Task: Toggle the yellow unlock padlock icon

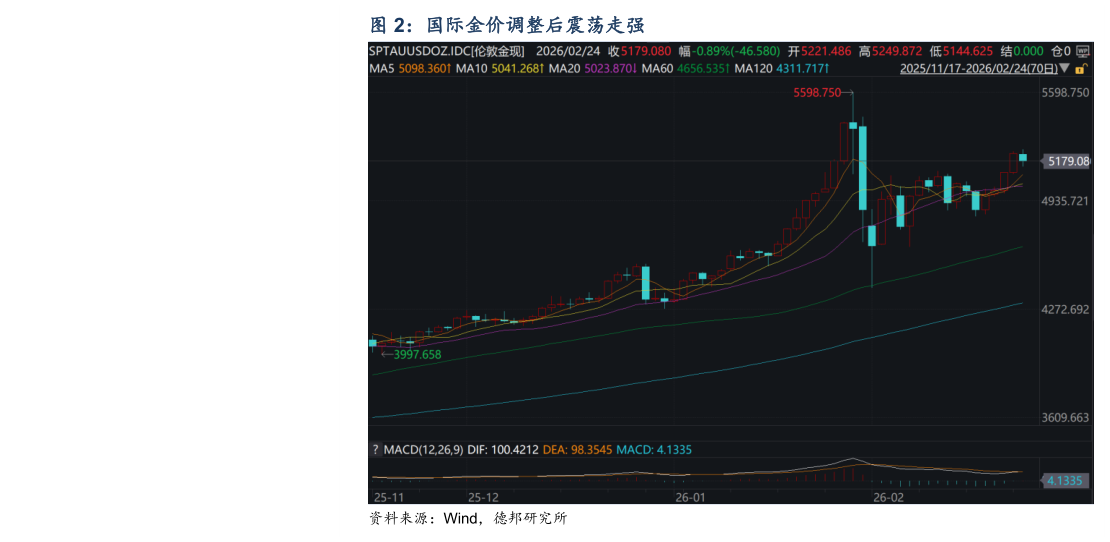Action: [x=1080, y=69]
